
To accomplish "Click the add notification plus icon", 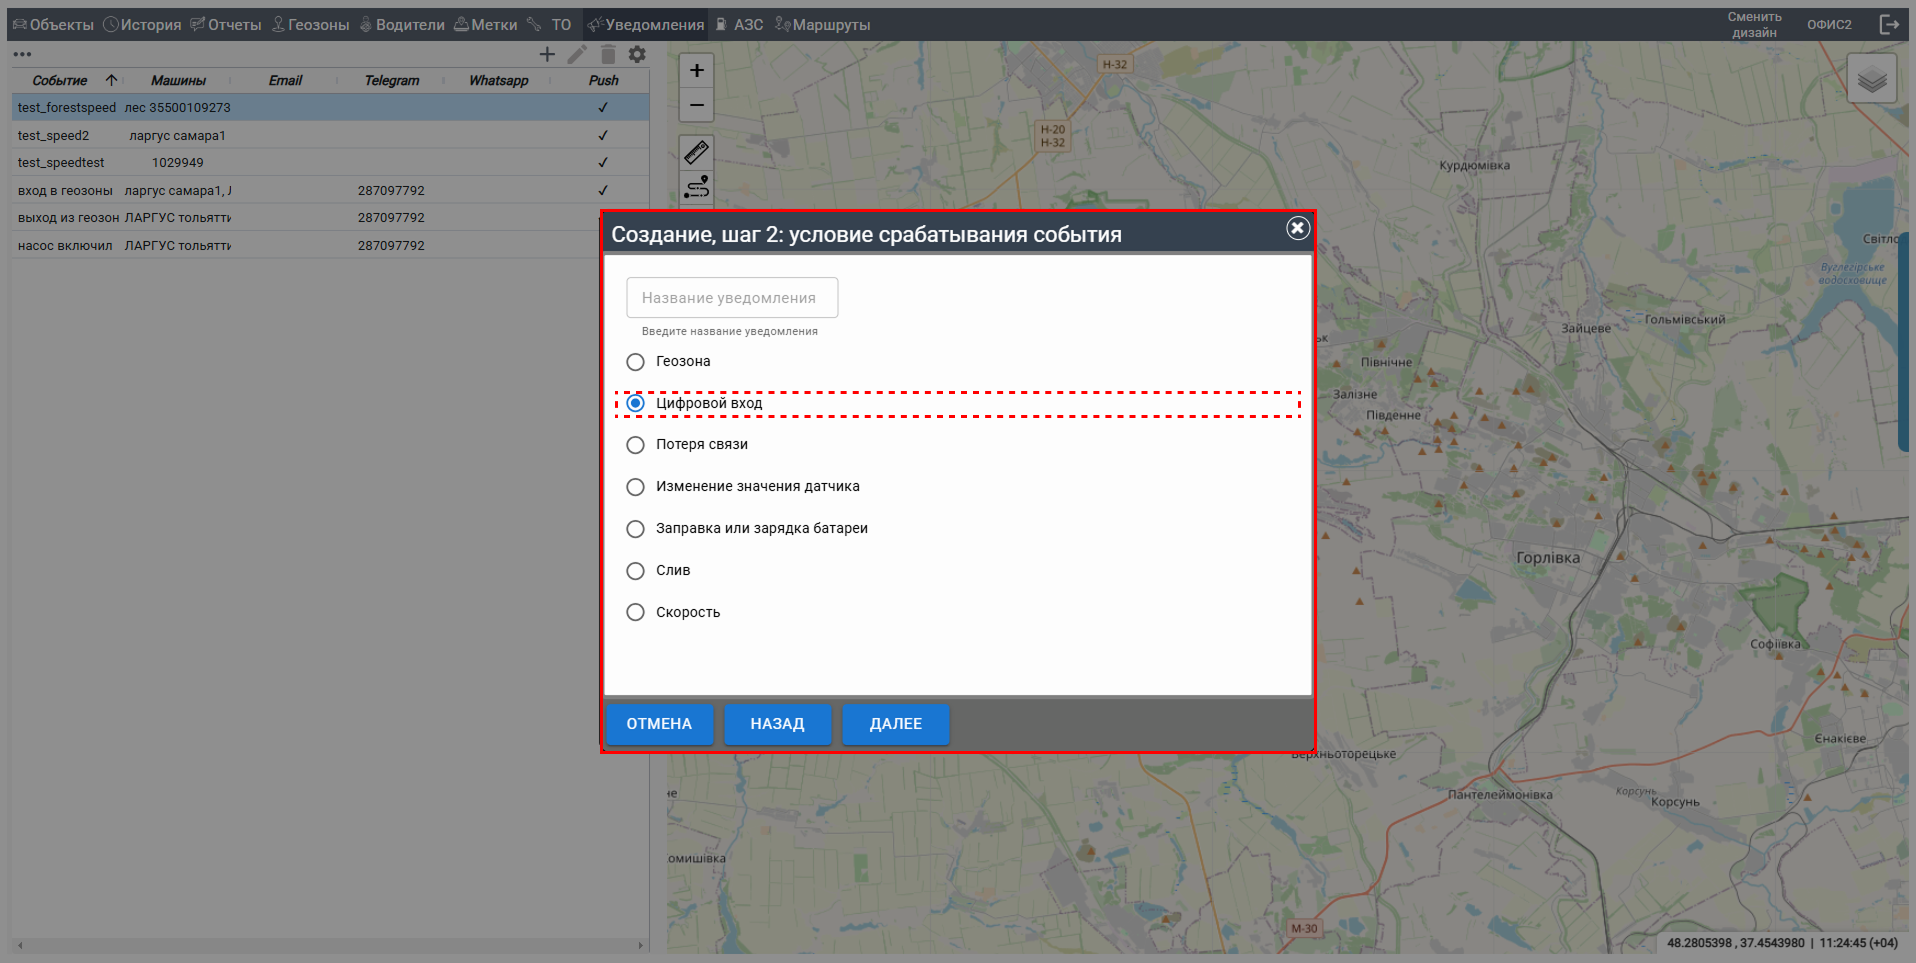I will coord(547,54).
